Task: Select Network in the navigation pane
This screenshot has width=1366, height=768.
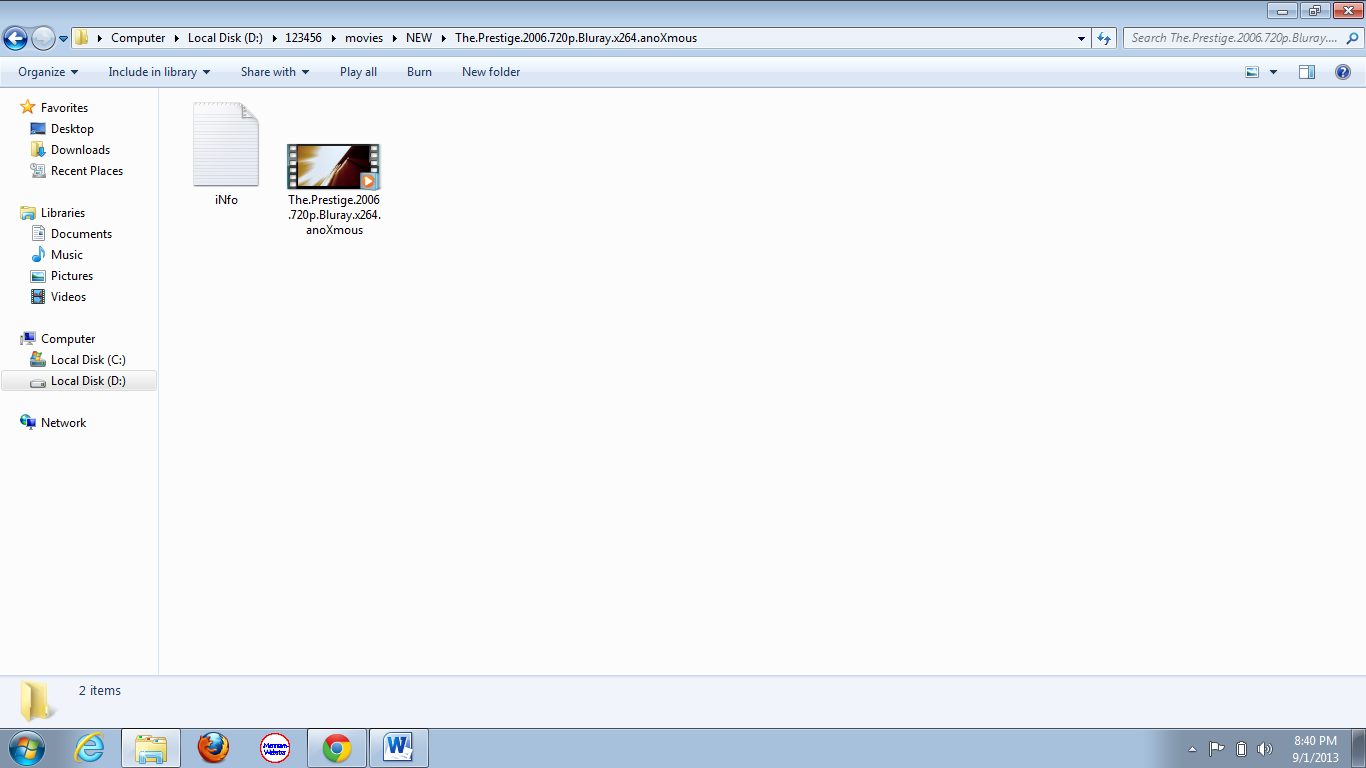Action: (63, 423)
